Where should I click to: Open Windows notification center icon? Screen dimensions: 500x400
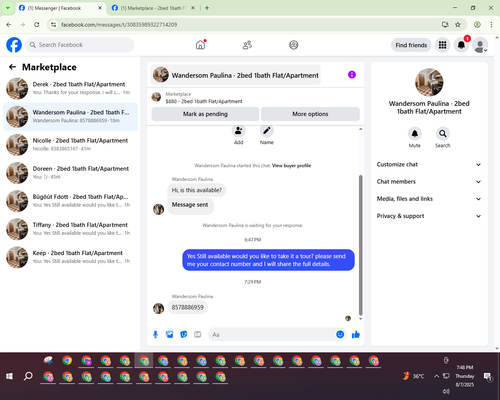488,377
